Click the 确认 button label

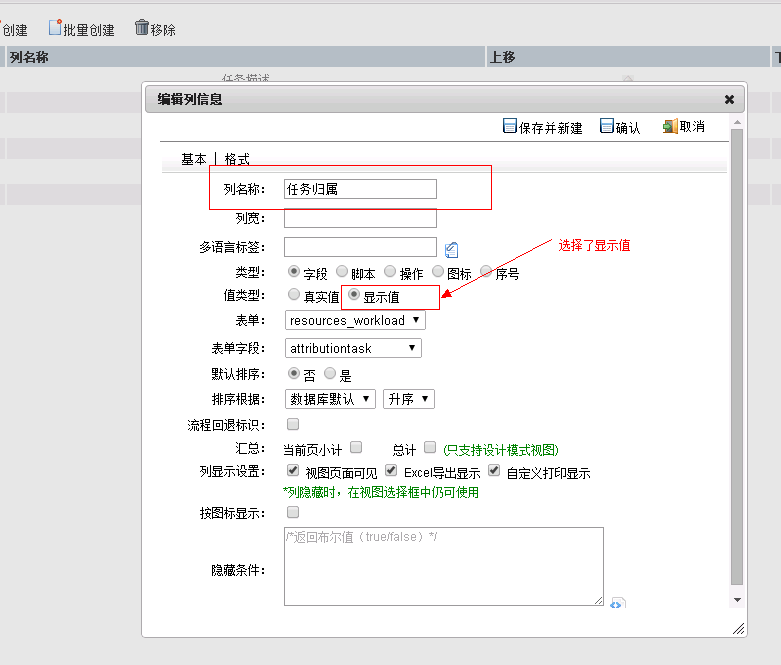(x=628, y=128)
